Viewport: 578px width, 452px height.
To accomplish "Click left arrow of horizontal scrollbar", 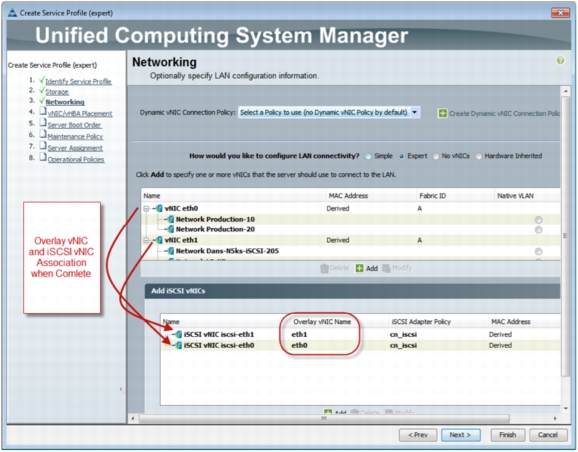I will 133,419.
